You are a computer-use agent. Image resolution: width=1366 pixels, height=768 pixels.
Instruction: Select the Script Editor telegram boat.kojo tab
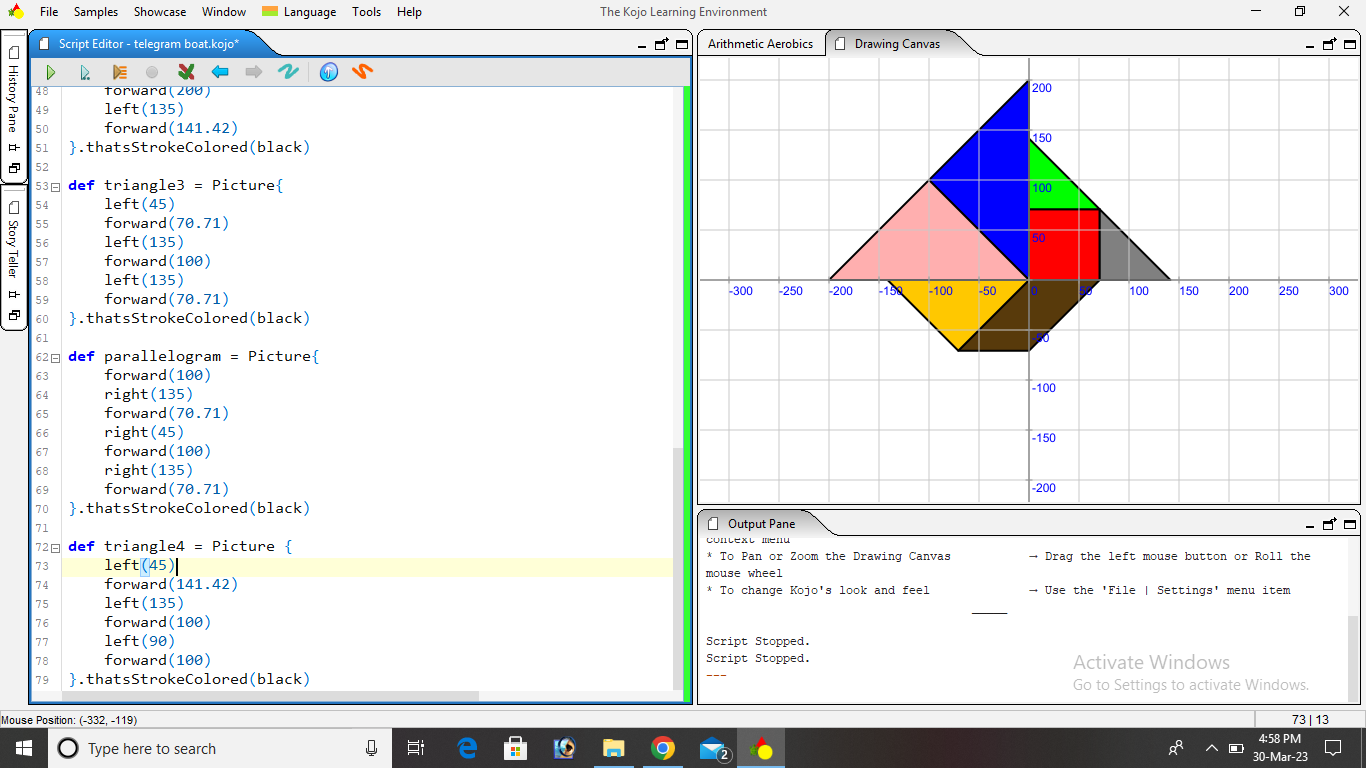pos(148,44)
